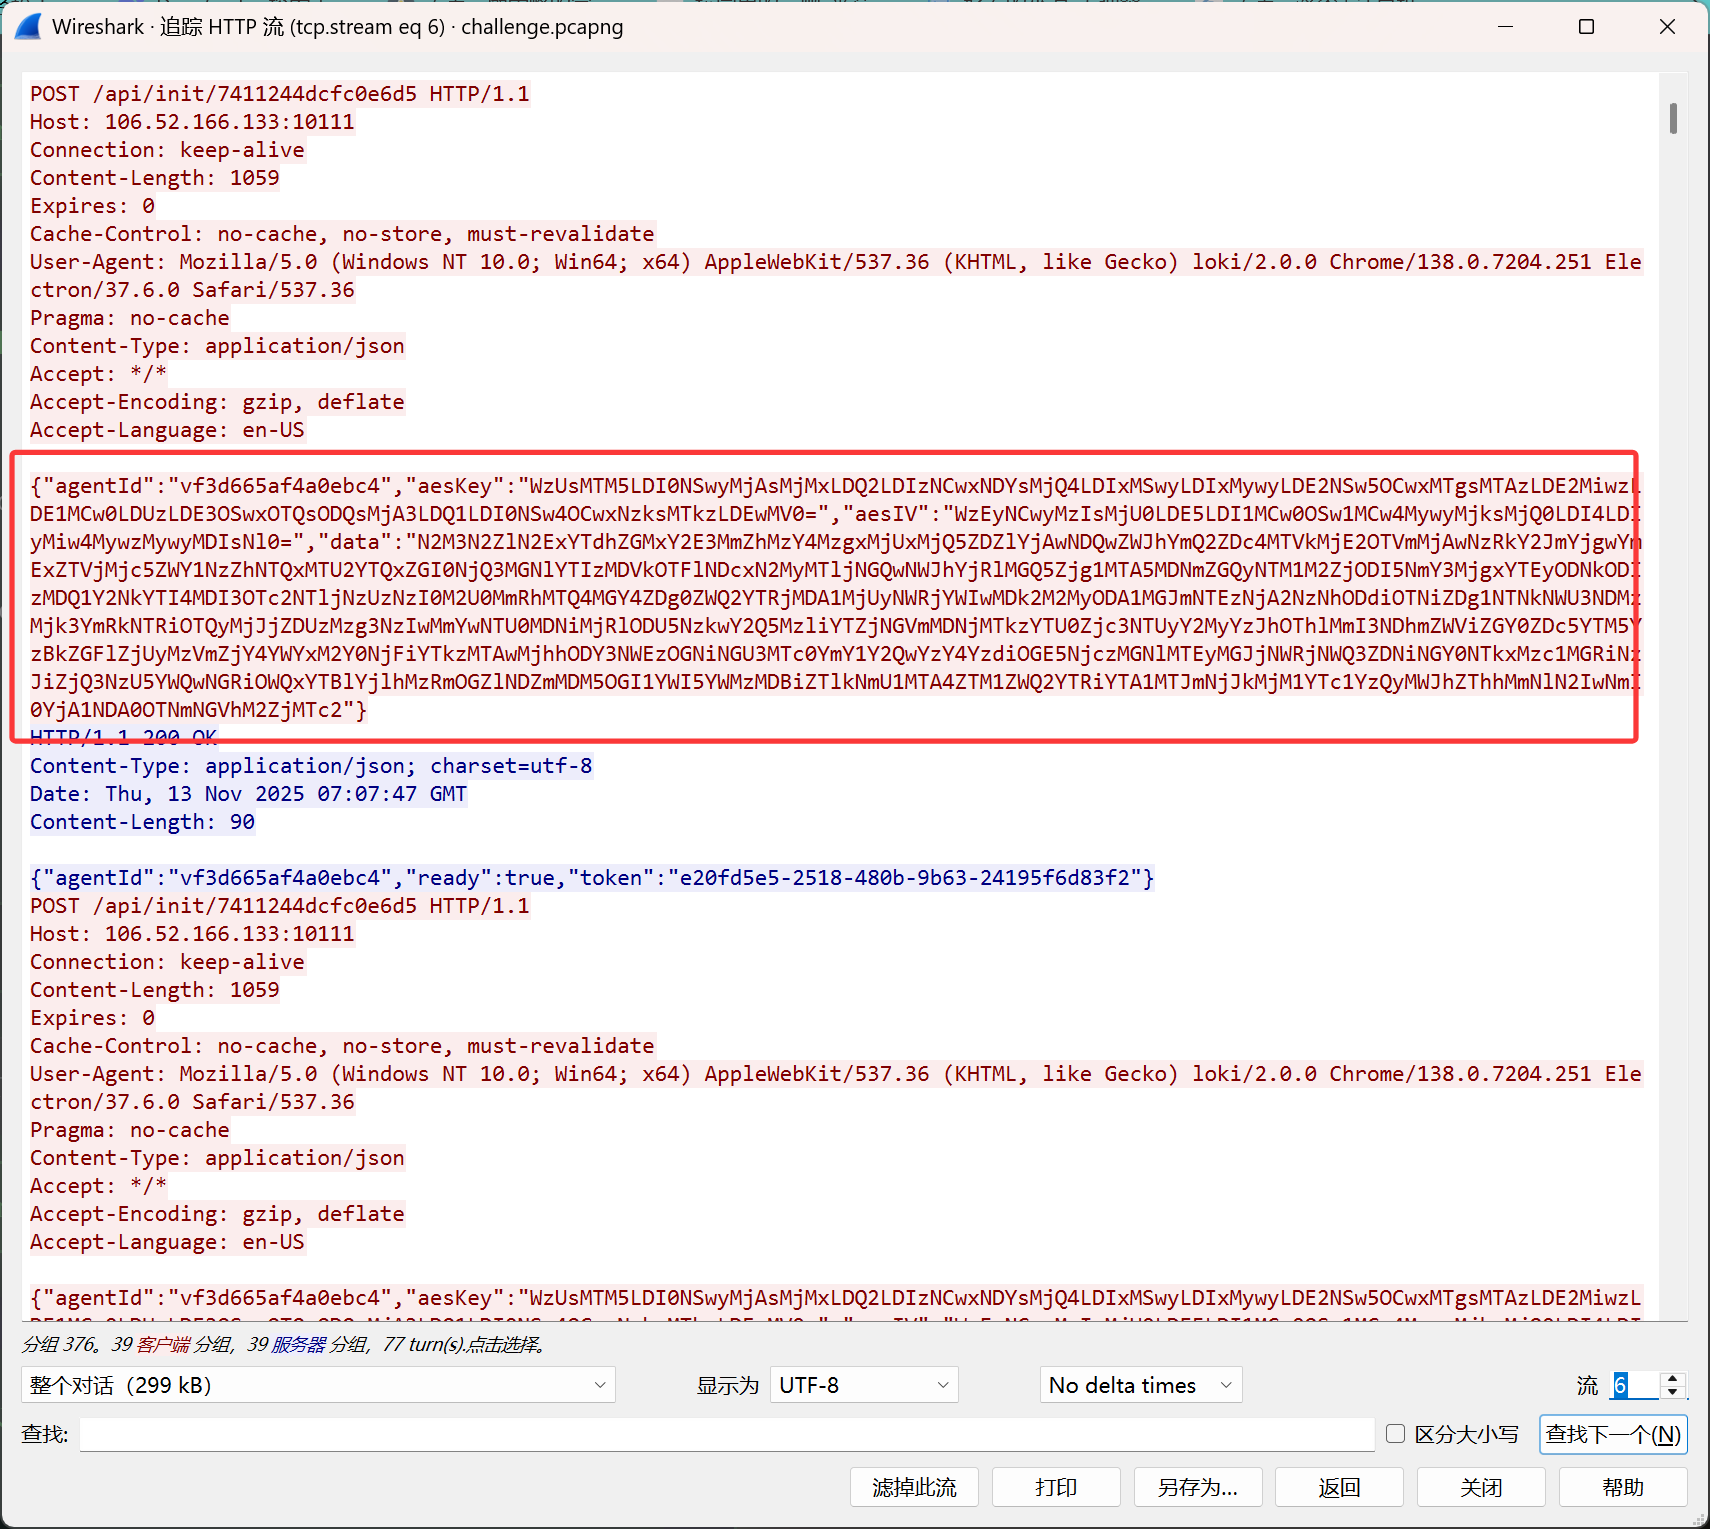Viewport: 1710px width, 1529px height.
Task: Tick the 区分大小写 checkbox
Action: [x=1396, y=1434]
